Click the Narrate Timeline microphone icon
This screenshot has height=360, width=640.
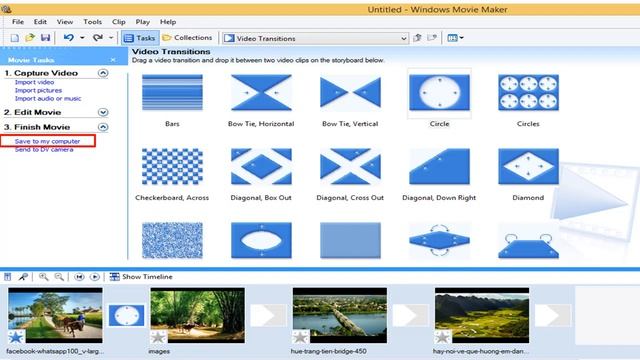click(x=23, y=277)
